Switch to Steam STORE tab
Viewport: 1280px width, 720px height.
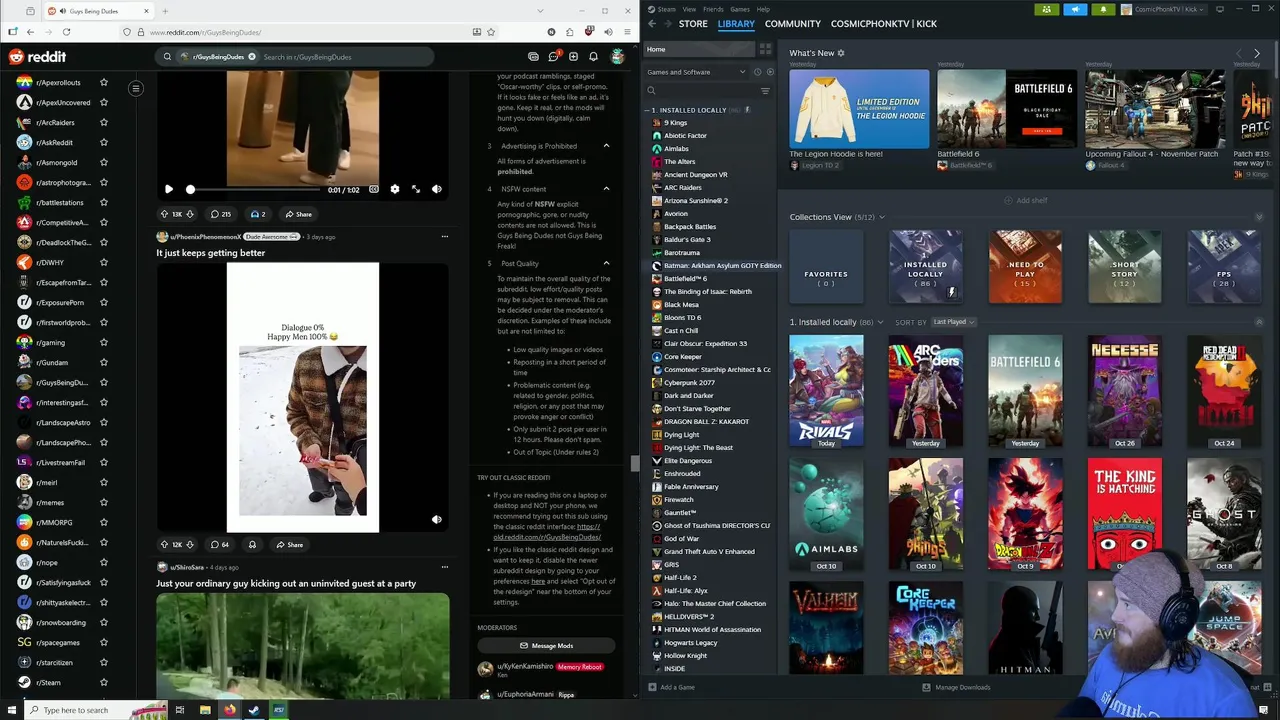point(693,24)
